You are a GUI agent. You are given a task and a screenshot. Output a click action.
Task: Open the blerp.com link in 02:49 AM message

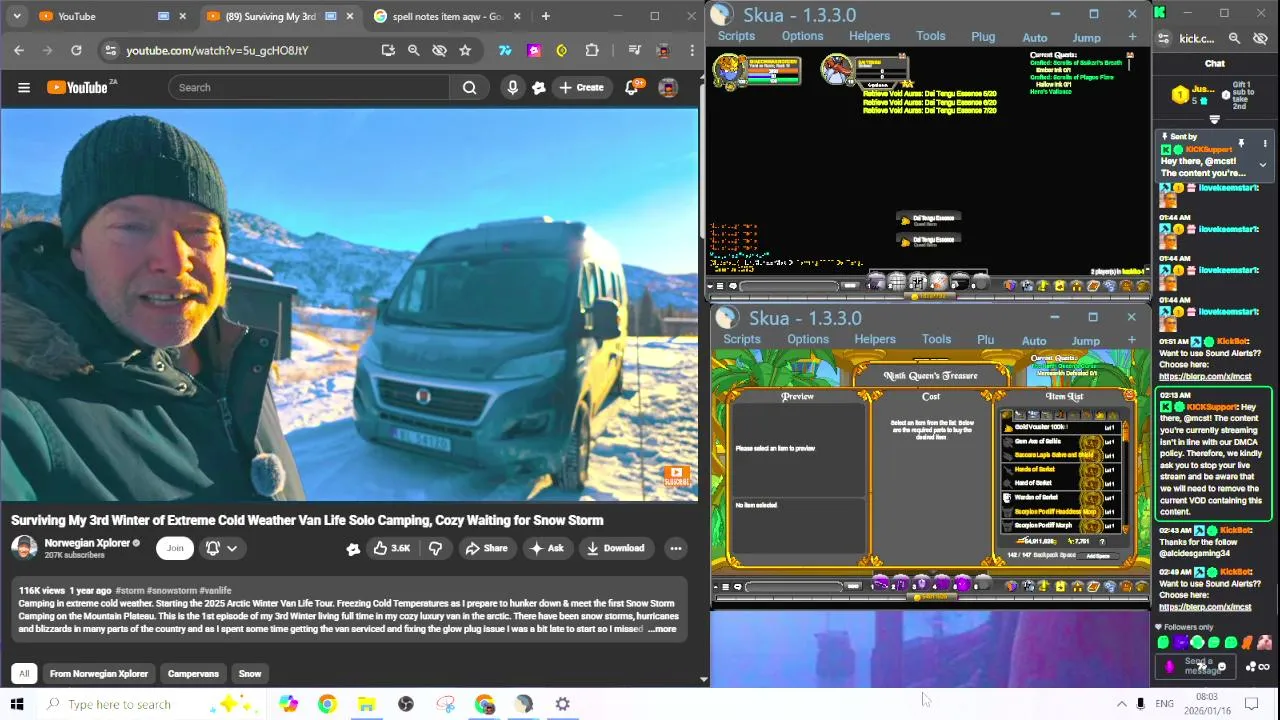(x=1204, y=607)
